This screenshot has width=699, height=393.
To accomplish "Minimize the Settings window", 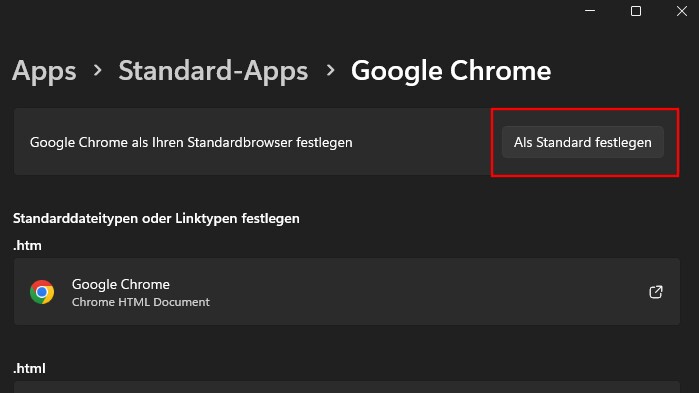I will [590, 11].
